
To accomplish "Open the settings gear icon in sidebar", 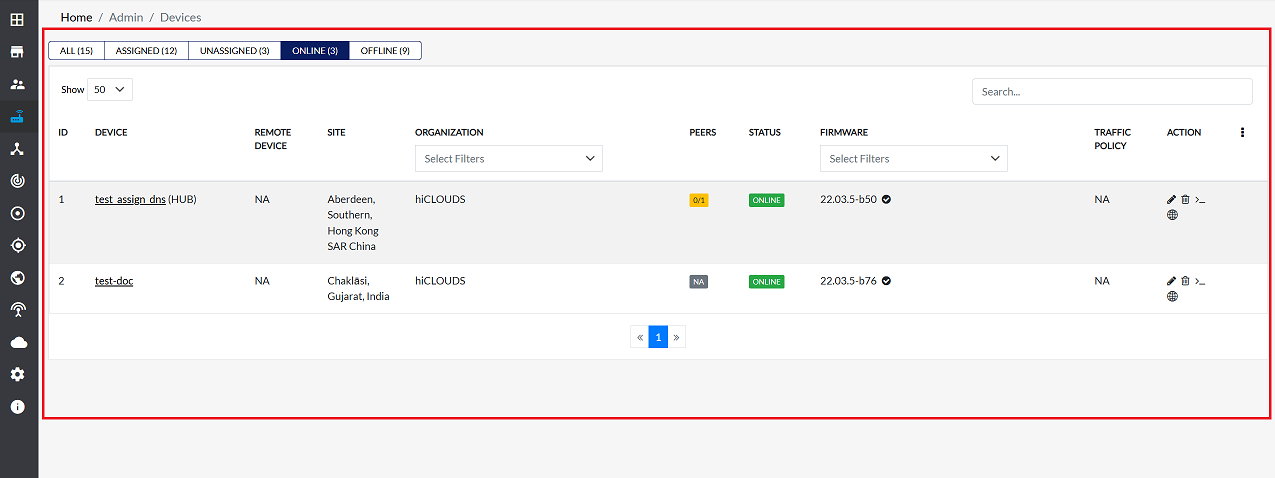I will coord(17,374).
